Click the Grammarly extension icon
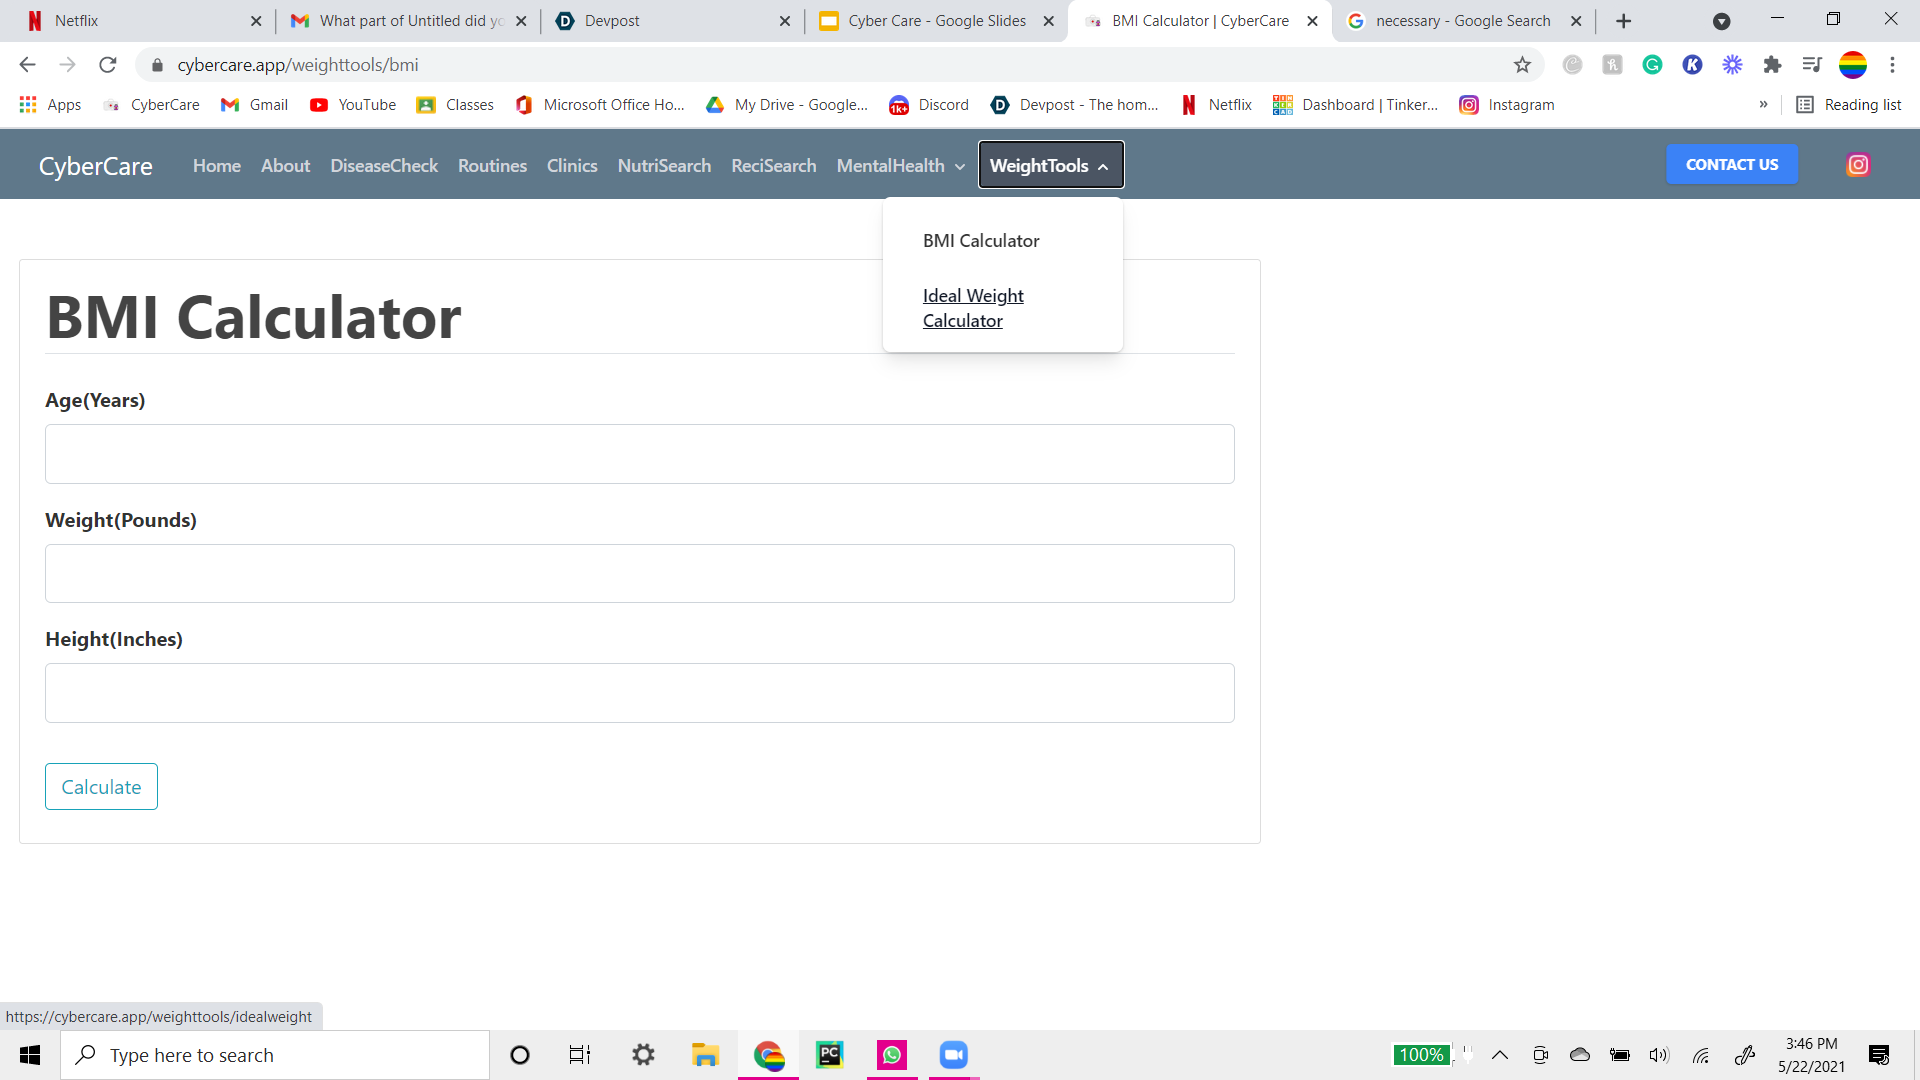Image resolution: width=1920 pixels, height=1080 pixels. (x=1652, y=65)
